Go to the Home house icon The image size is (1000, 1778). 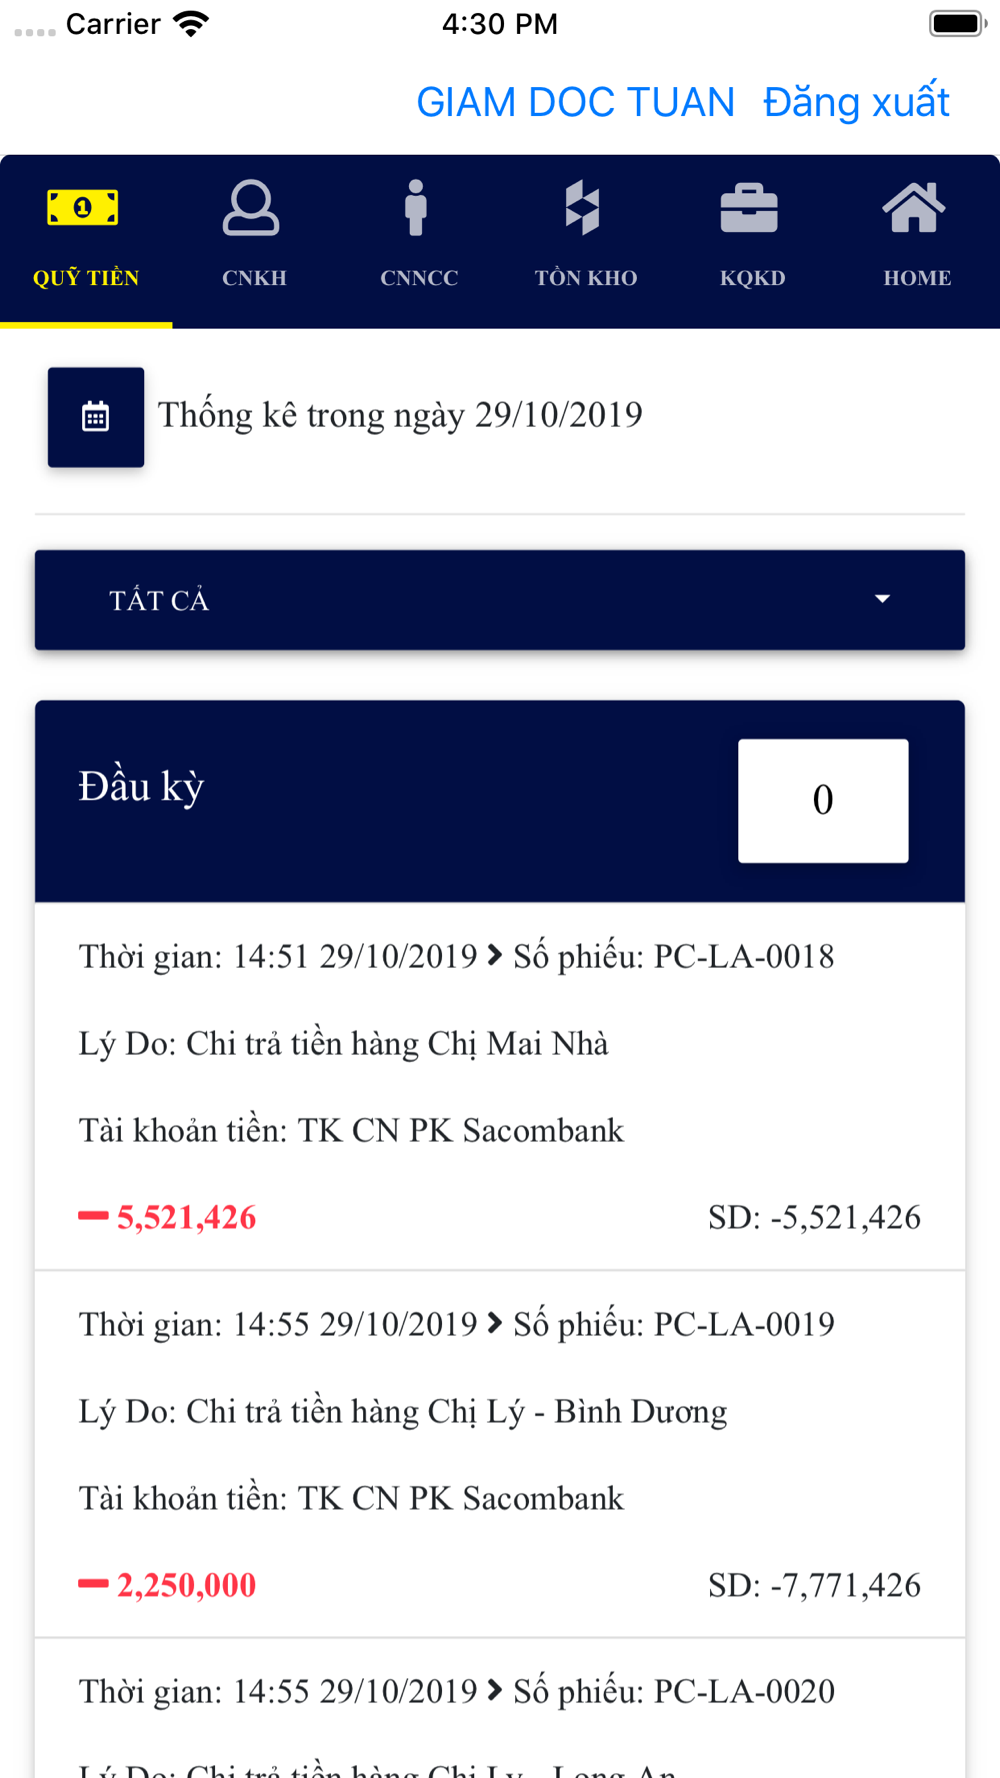[x=914, y=208]
